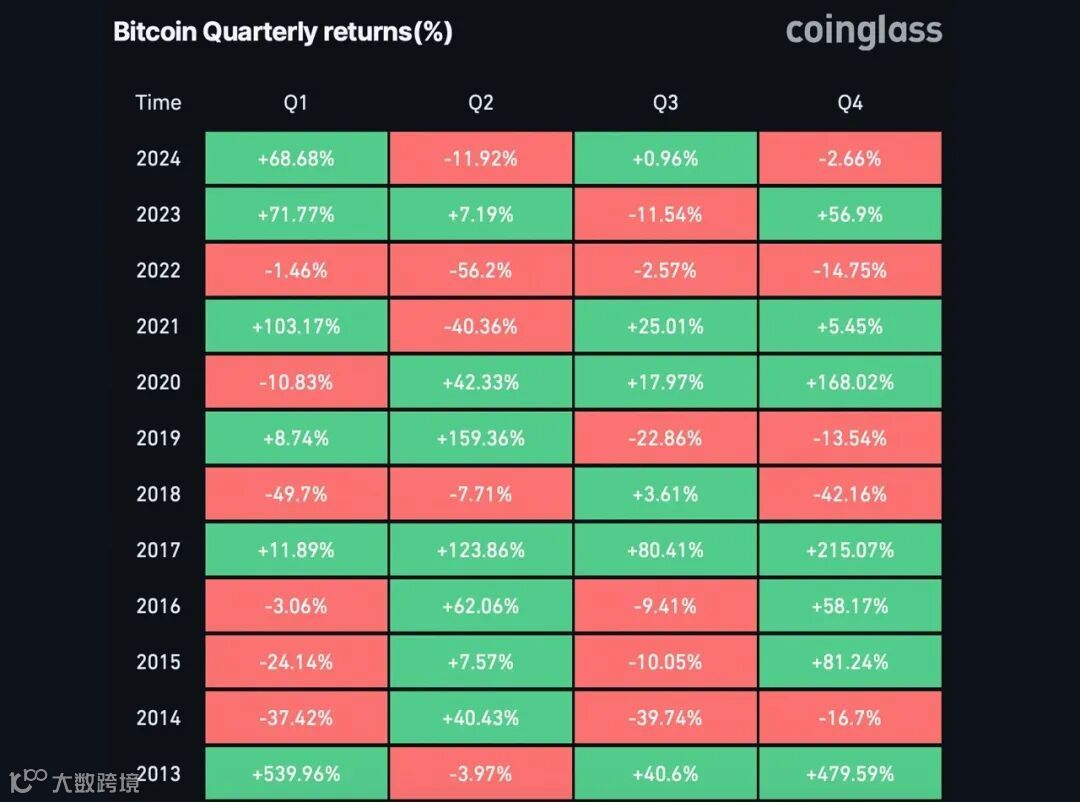1080x802 pixels.
Task: Select the 2017 row label
Action: (x=158, y=550)
